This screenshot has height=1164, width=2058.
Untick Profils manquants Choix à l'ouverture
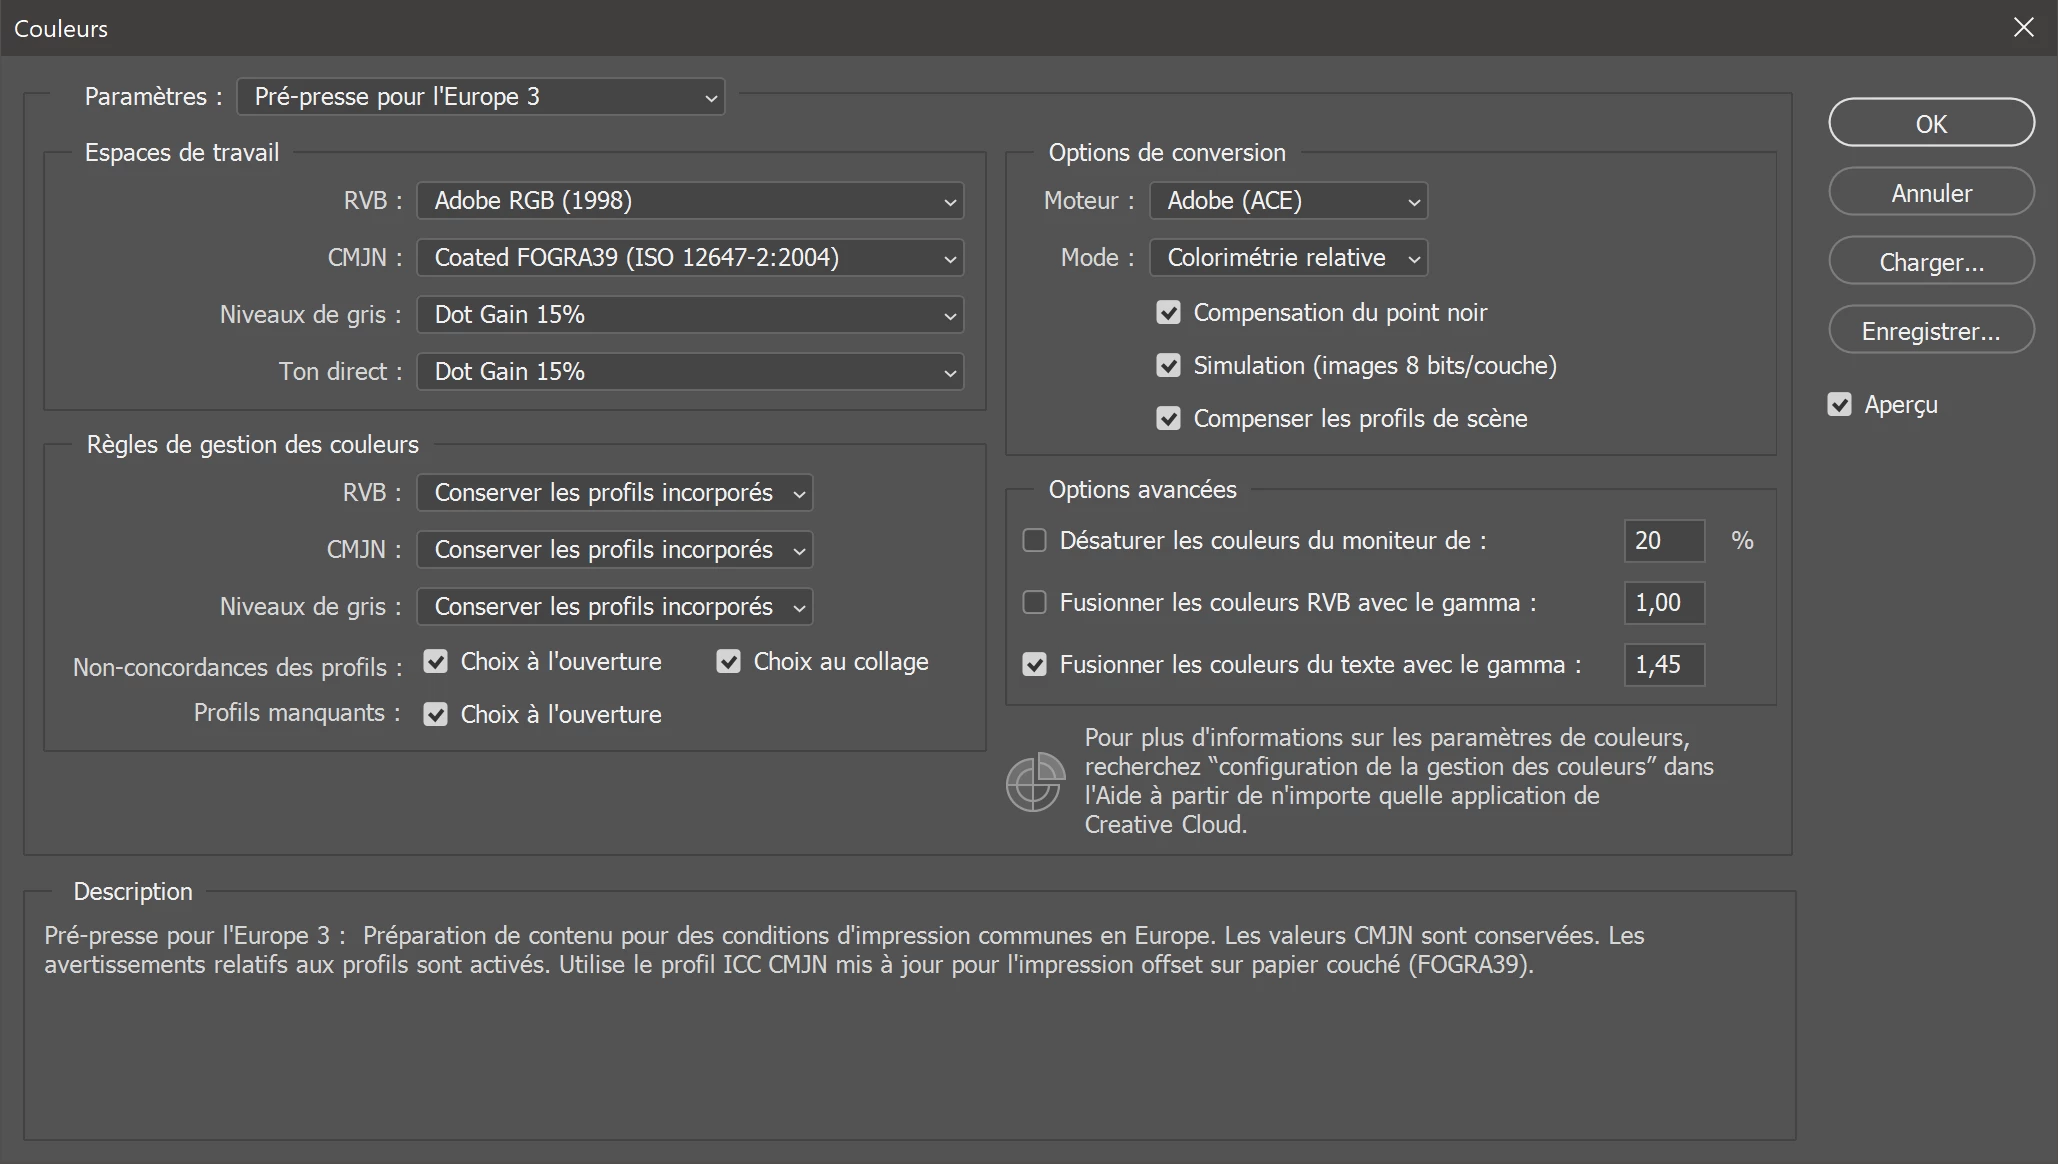point(435,715)
